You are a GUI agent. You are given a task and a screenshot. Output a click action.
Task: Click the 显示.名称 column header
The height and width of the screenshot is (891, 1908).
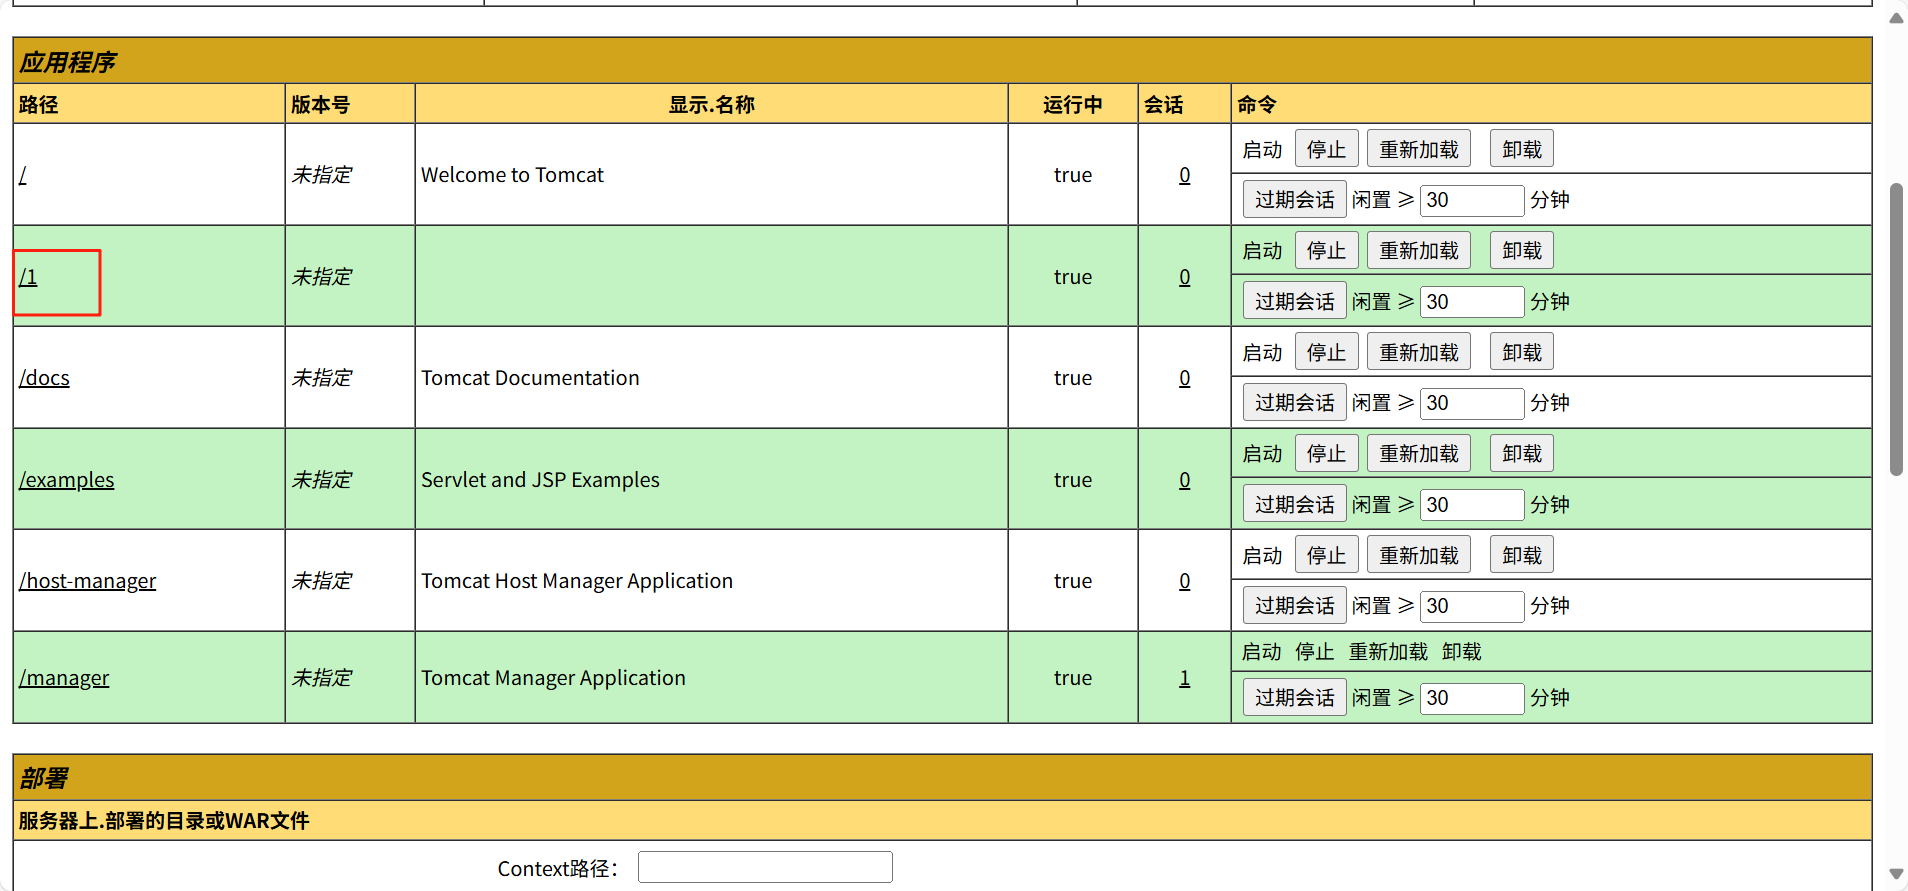(711, 104)
